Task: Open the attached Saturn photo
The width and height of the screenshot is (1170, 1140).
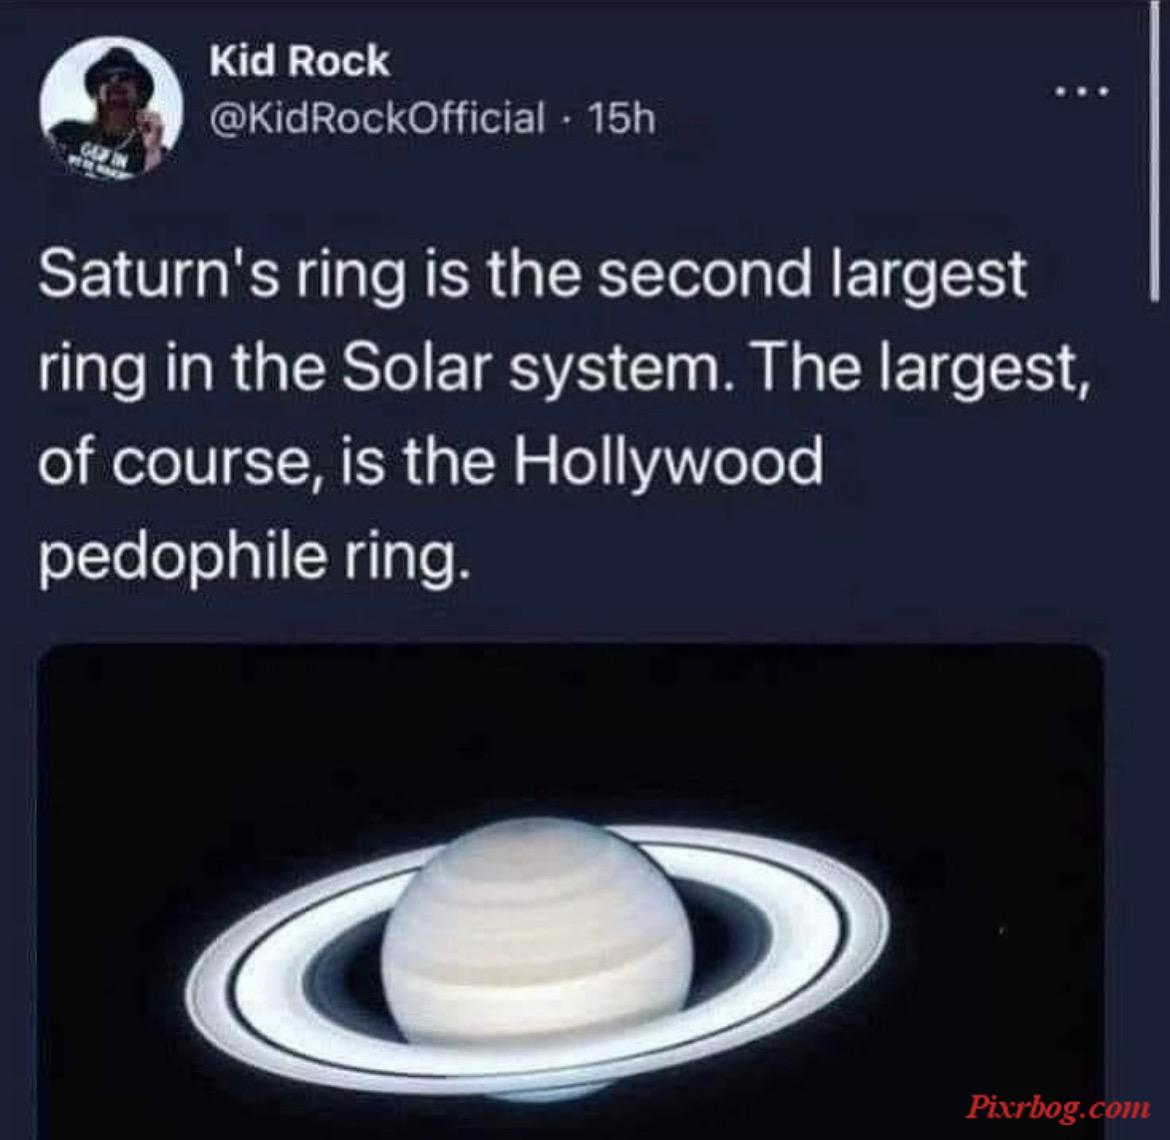Action: 571,892
